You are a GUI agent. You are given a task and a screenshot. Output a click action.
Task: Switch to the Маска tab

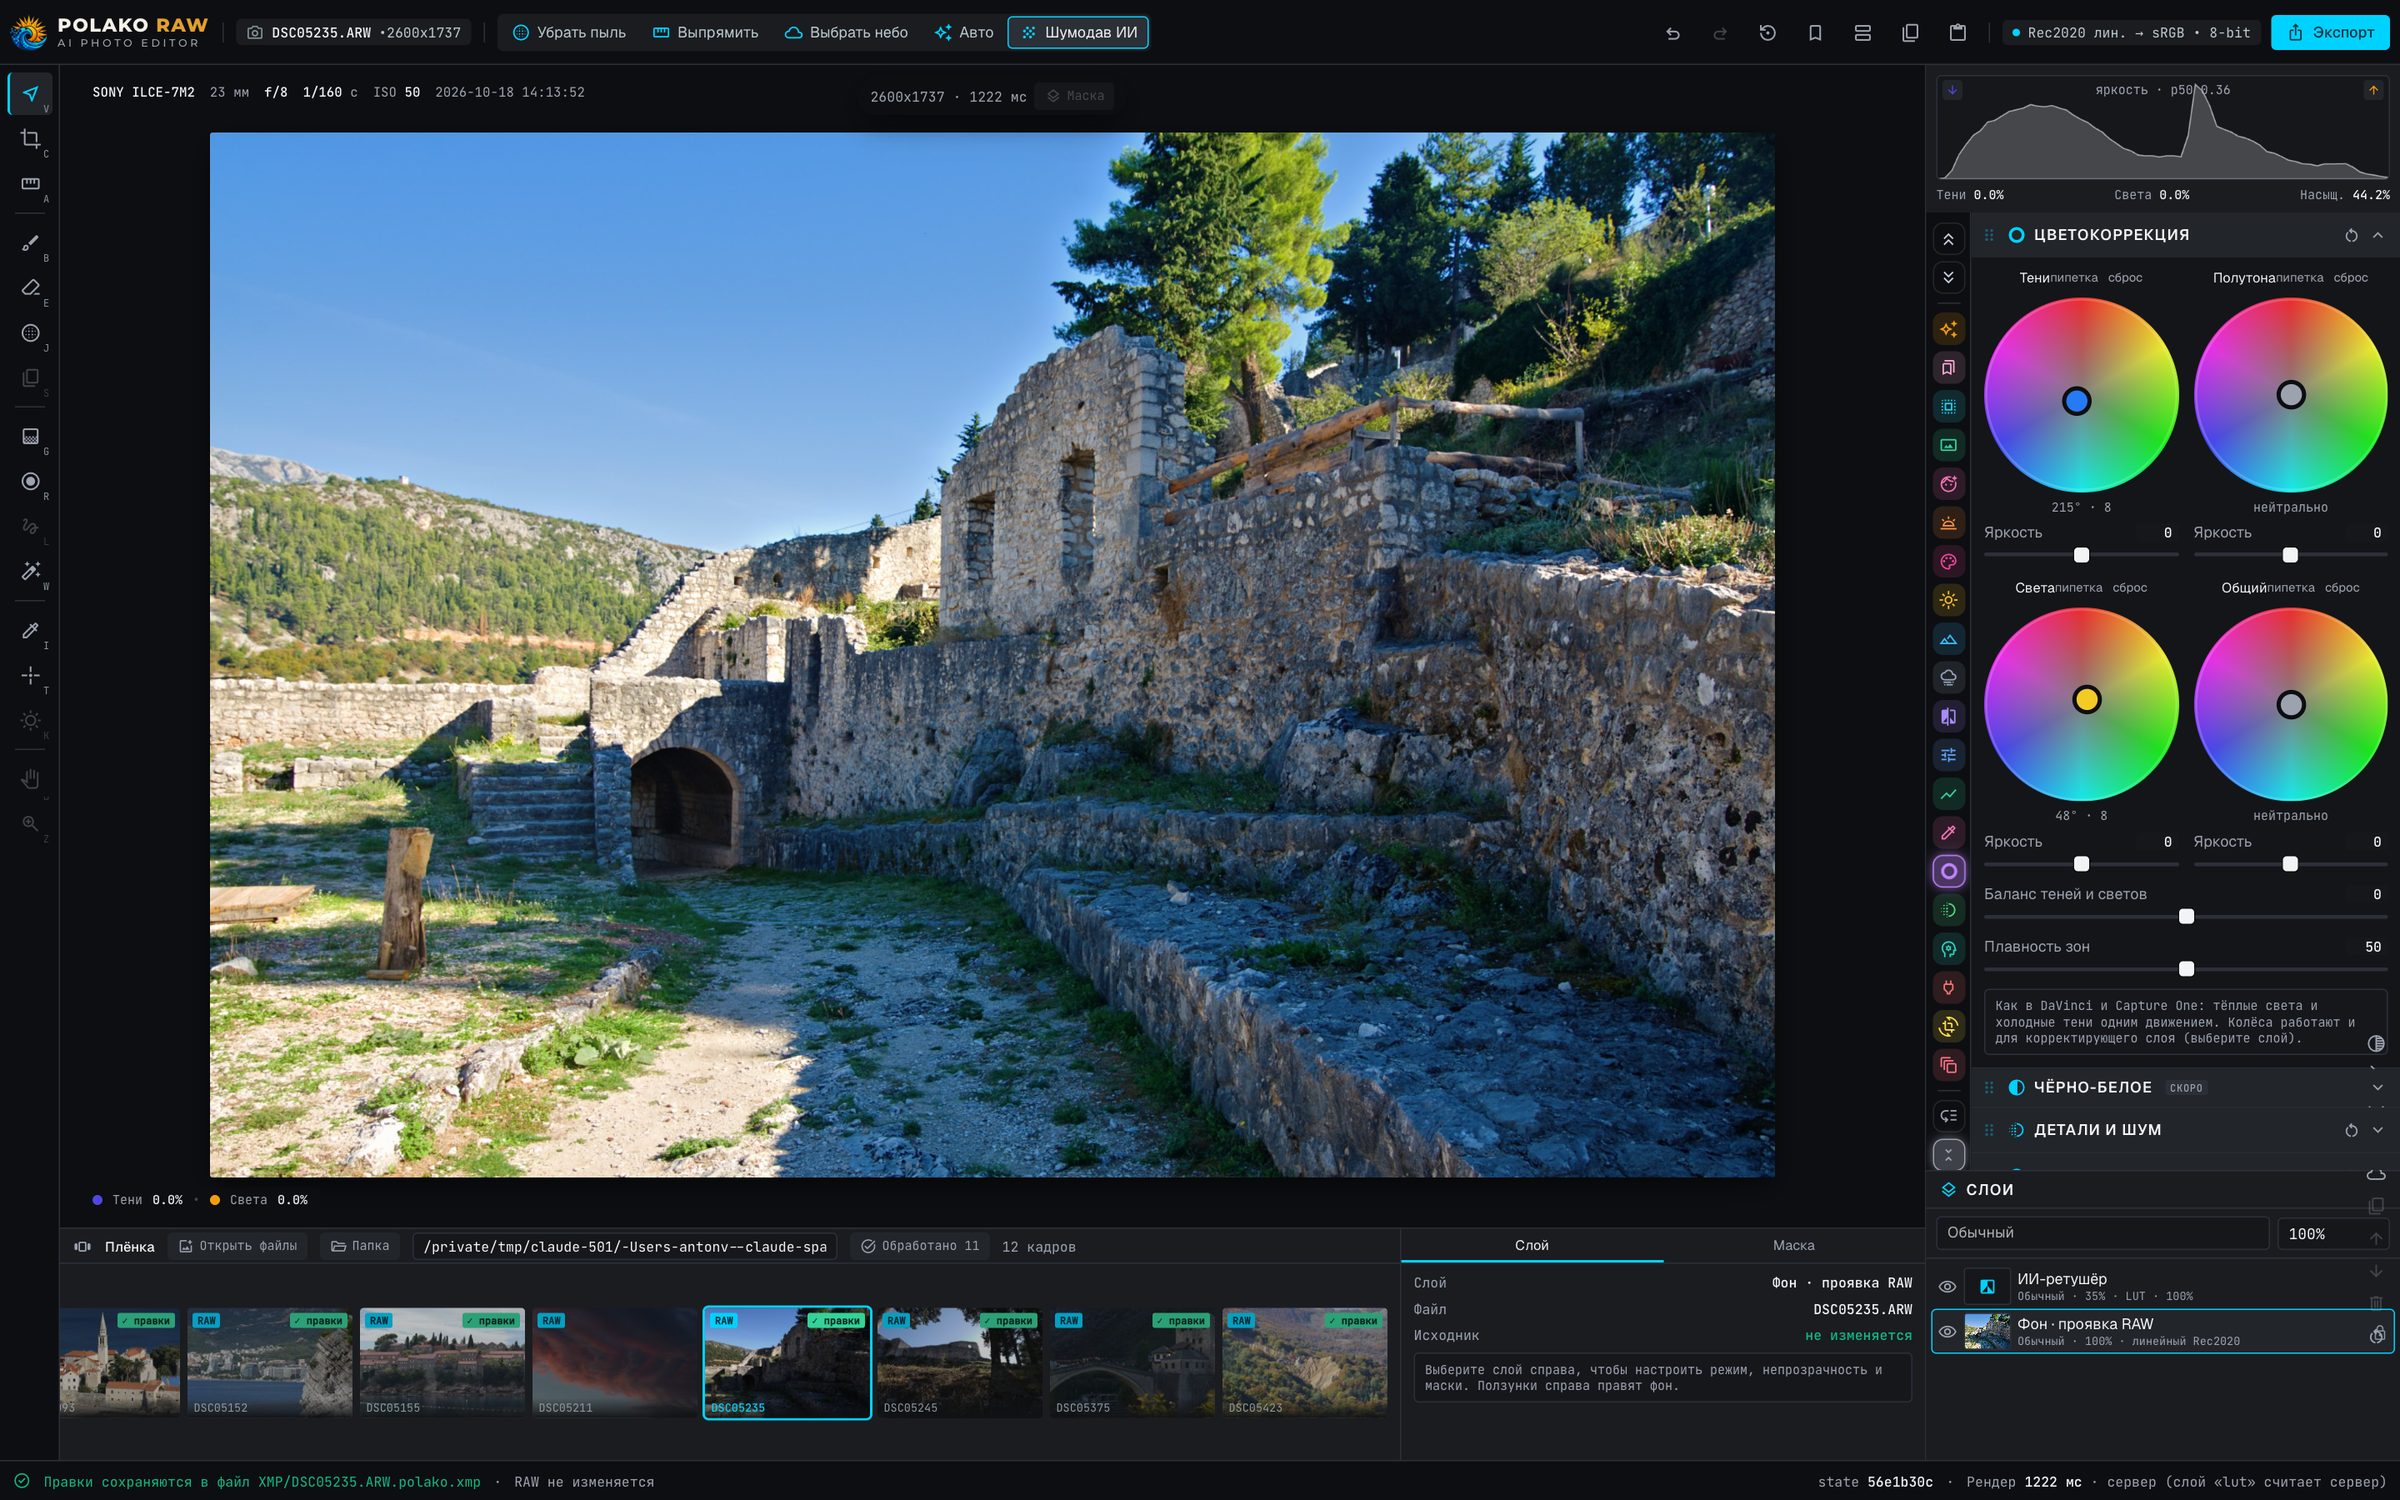[1793, 1245]
